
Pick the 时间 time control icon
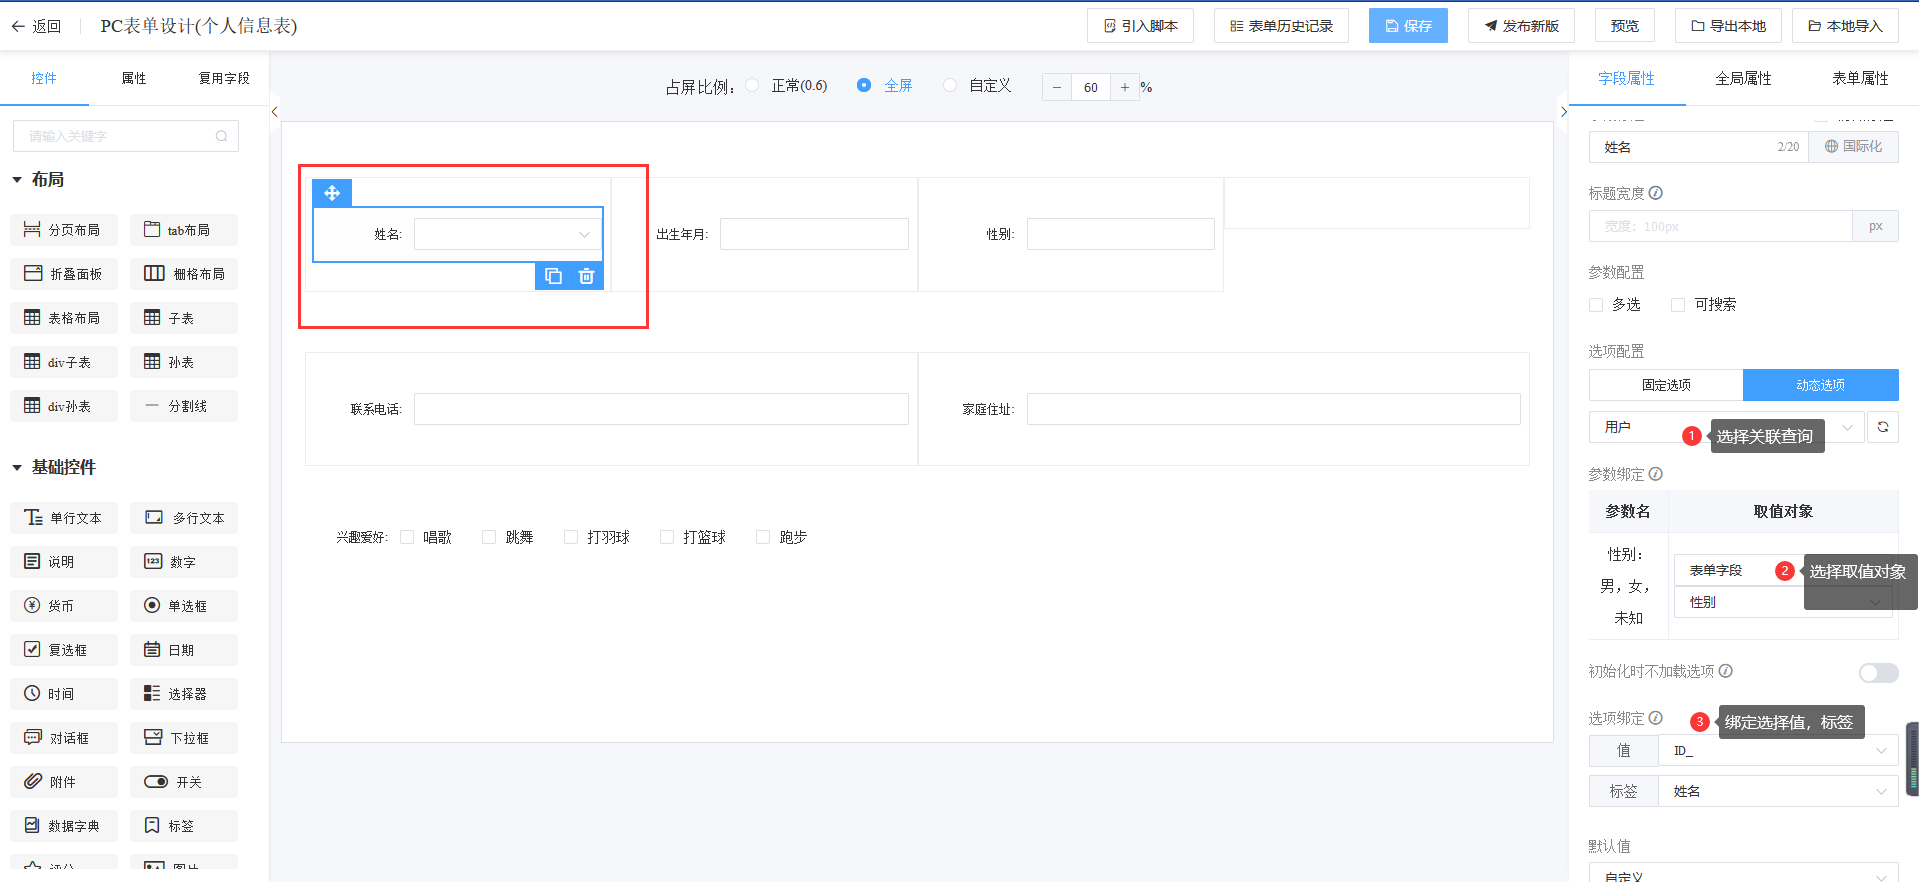pyautogui.click(x=32, y=694)
